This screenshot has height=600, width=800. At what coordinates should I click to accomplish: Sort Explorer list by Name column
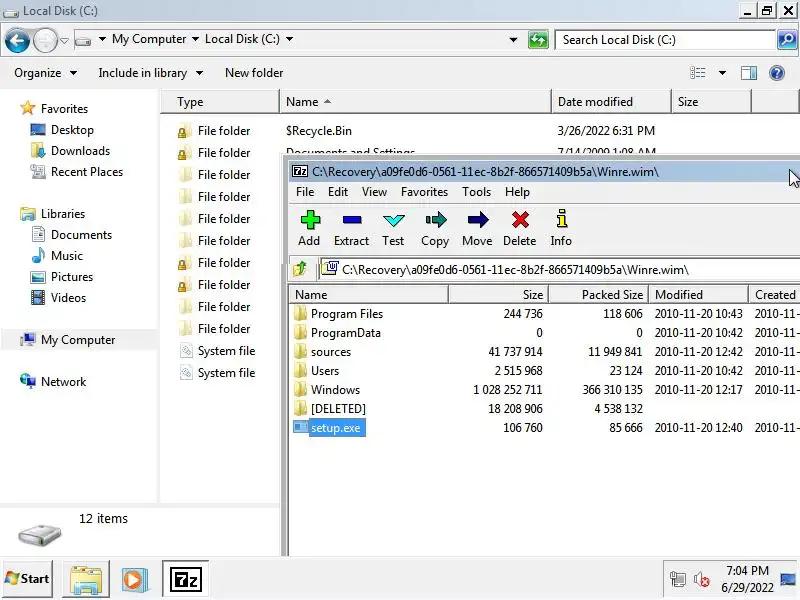(415, 102)
